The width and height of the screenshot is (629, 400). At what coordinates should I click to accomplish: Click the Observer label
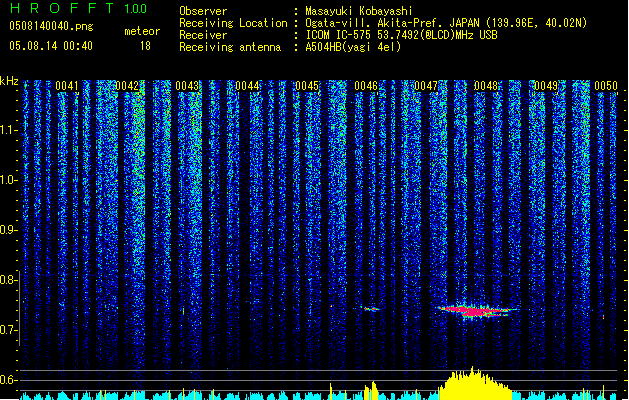[x=203, y=11]
